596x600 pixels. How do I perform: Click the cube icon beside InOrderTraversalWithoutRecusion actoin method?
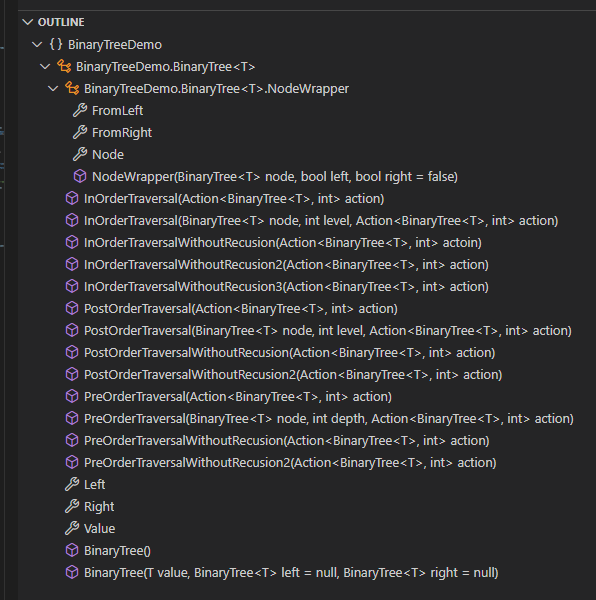coord(72,243)
